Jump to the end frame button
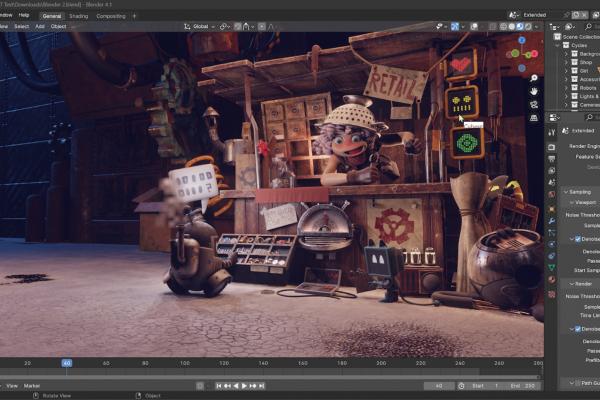This screenshot has height=400, width=600. tap(262, 386)
